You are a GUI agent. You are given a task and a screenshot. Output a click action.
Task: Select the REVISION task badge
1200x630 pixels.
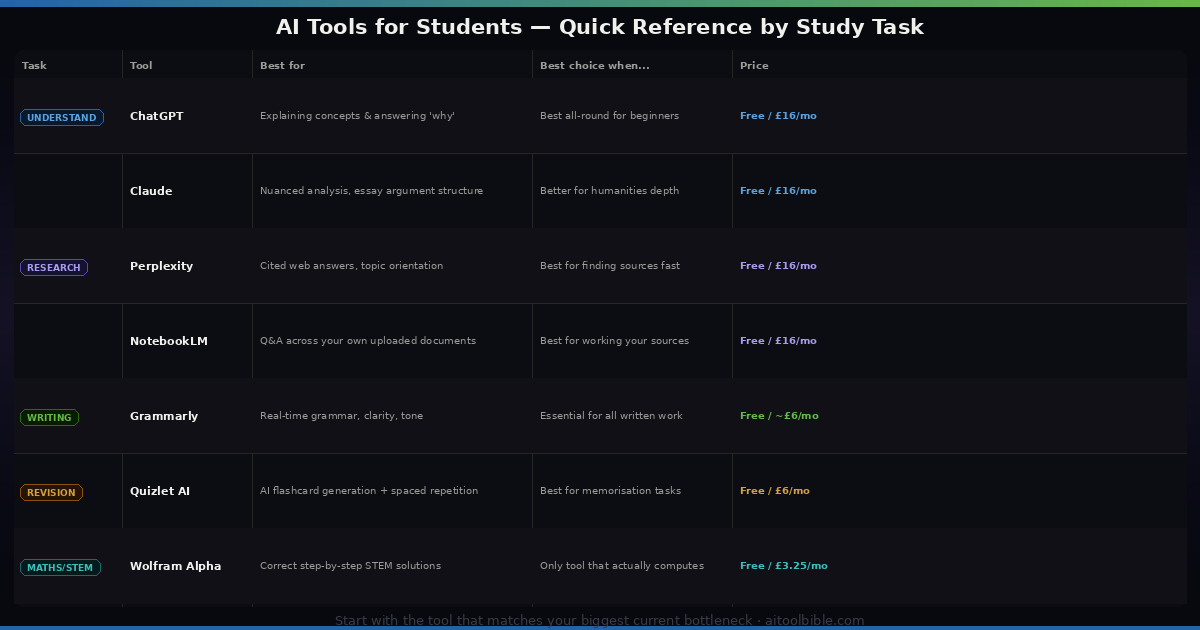point(51,493)
